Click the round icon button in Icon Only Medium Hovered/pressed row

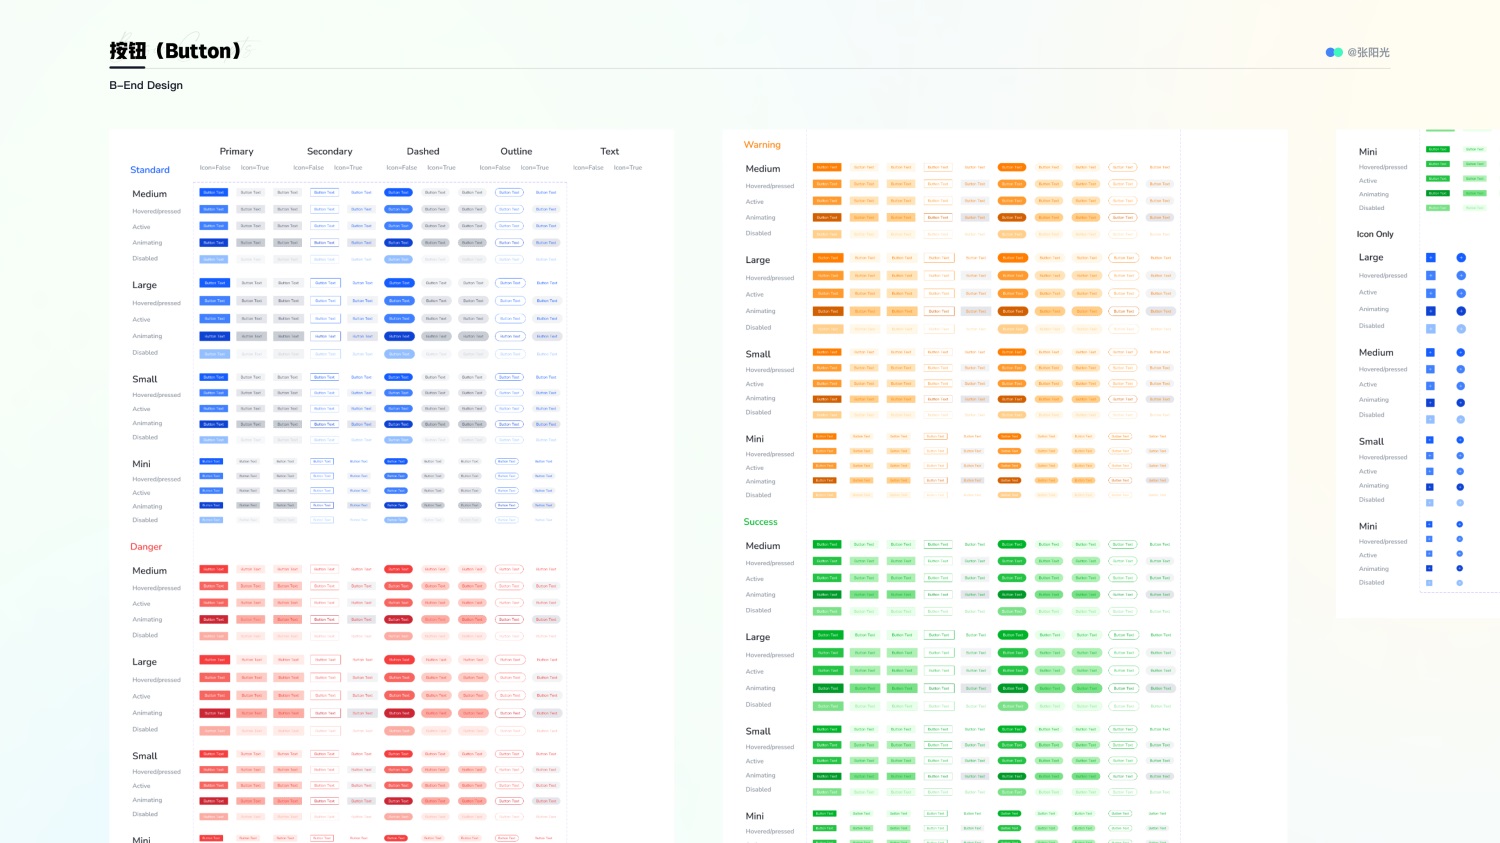click(x=1460, y=369)
